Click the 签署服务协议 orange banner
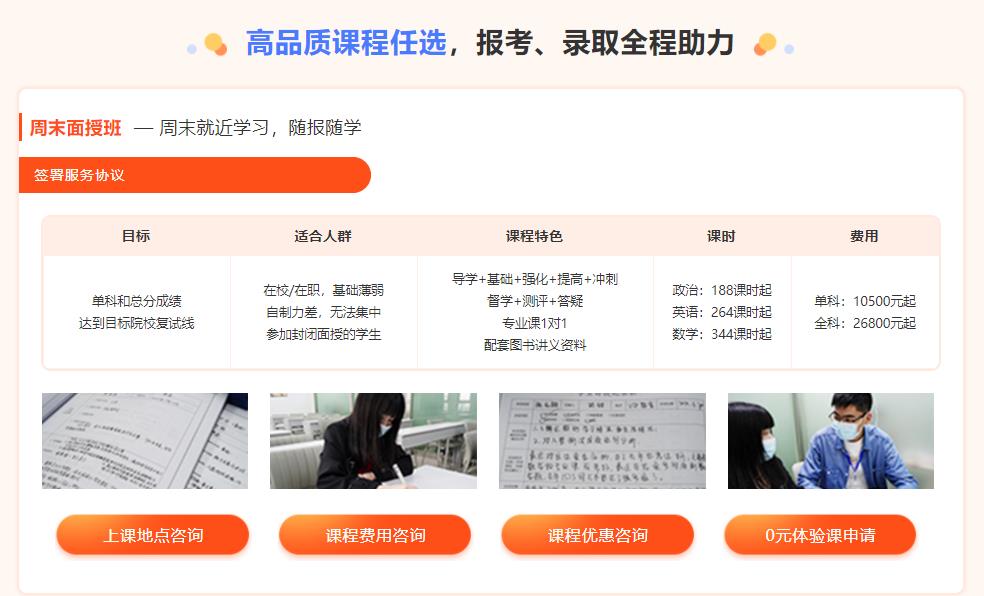Screen dimensions: 984x596 [x=195, y=175]
